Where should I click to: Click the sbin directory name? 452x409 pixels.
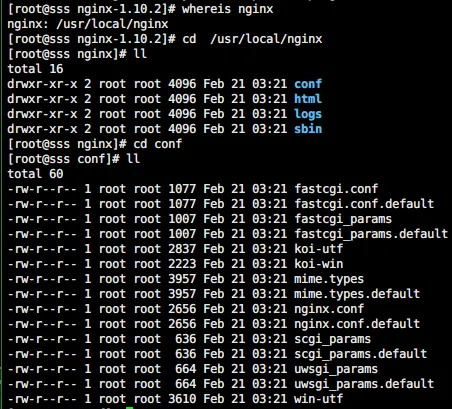(308, 129)
